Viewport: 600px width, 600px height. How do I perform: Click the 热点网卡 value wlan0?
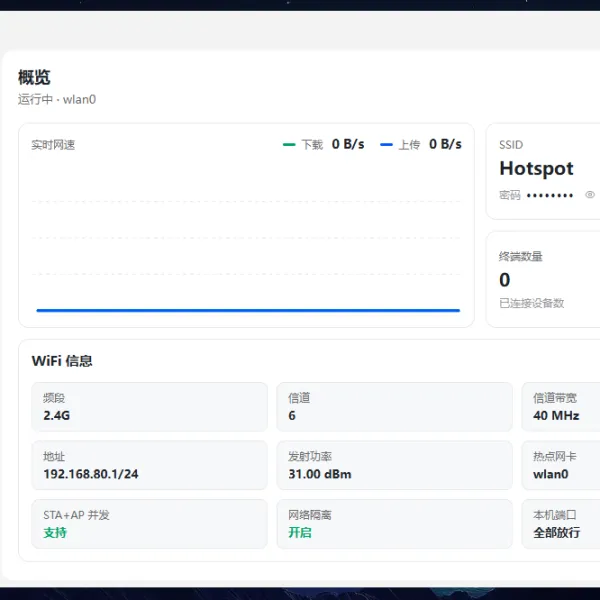click(x=551, y=474)
